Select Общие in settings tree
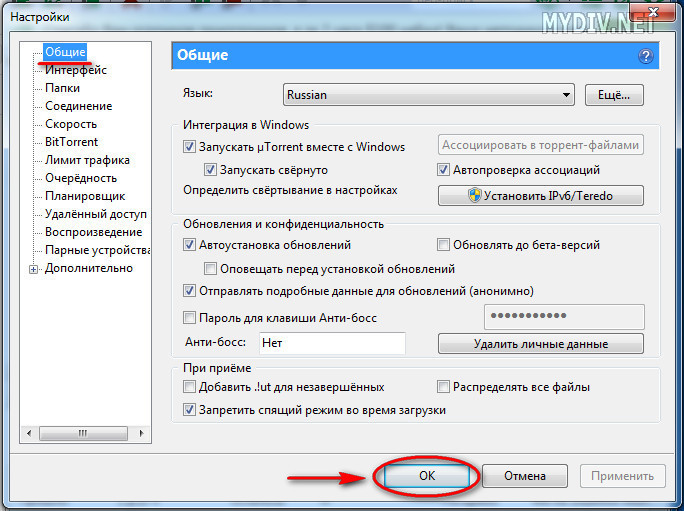 click(65, 52)
